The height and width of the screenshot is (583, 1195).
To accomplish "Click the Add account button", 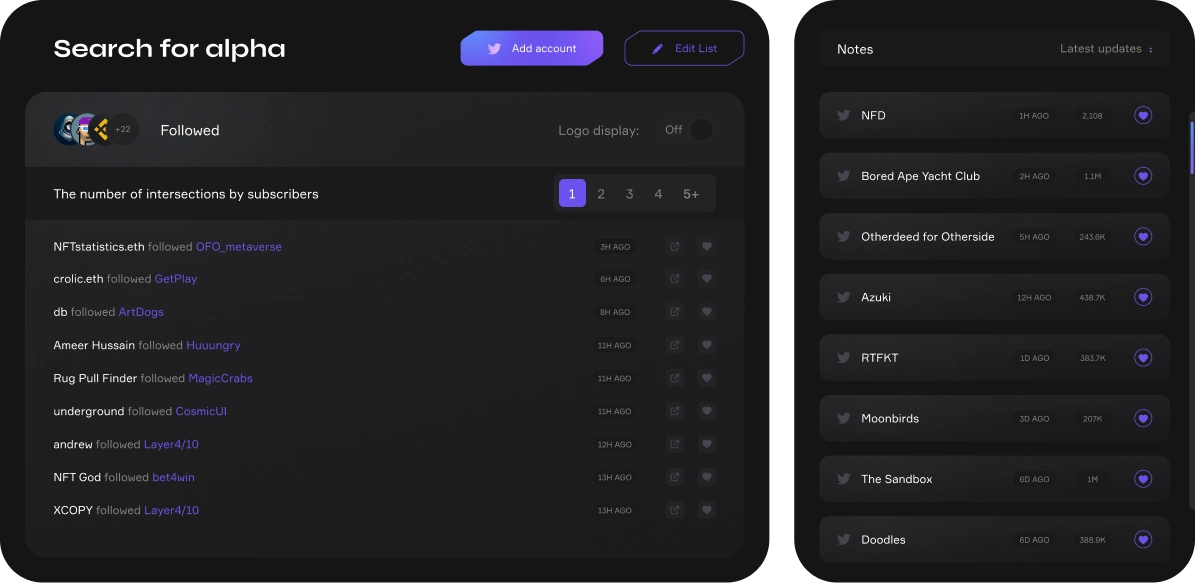I will (532, 48).
